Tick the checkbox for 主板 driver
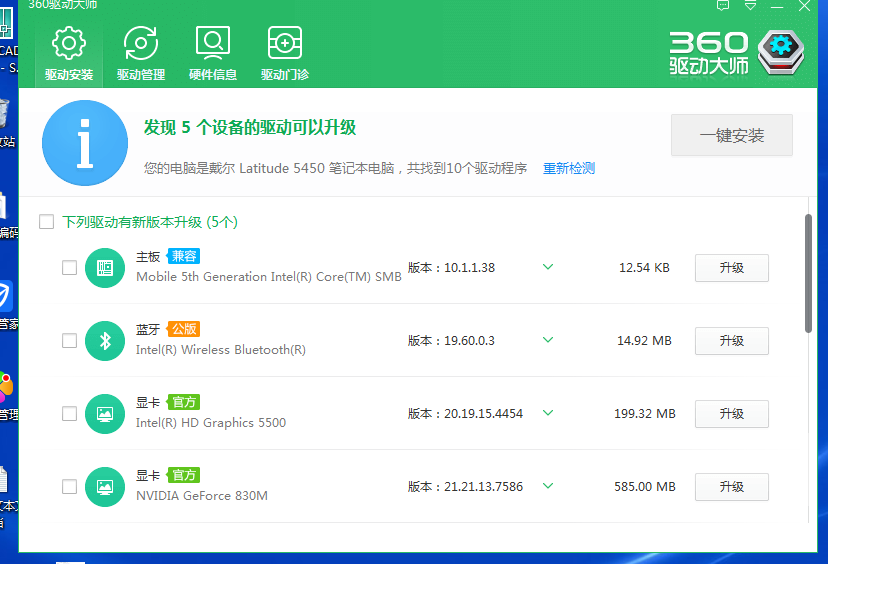 [x=69, y=268]
